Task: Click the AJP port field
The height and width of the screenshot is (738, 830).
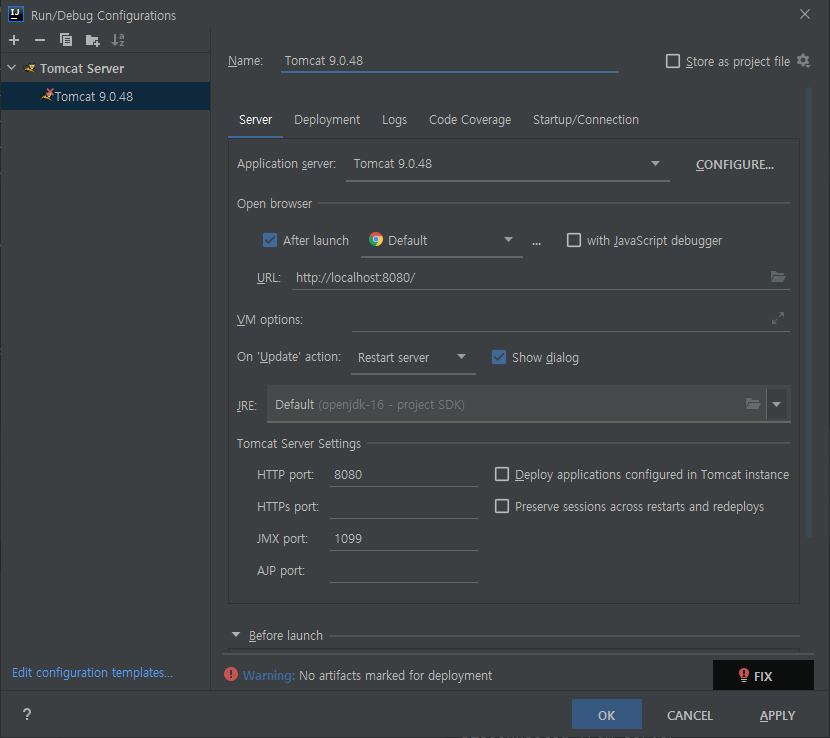Action: pos(403,571)
